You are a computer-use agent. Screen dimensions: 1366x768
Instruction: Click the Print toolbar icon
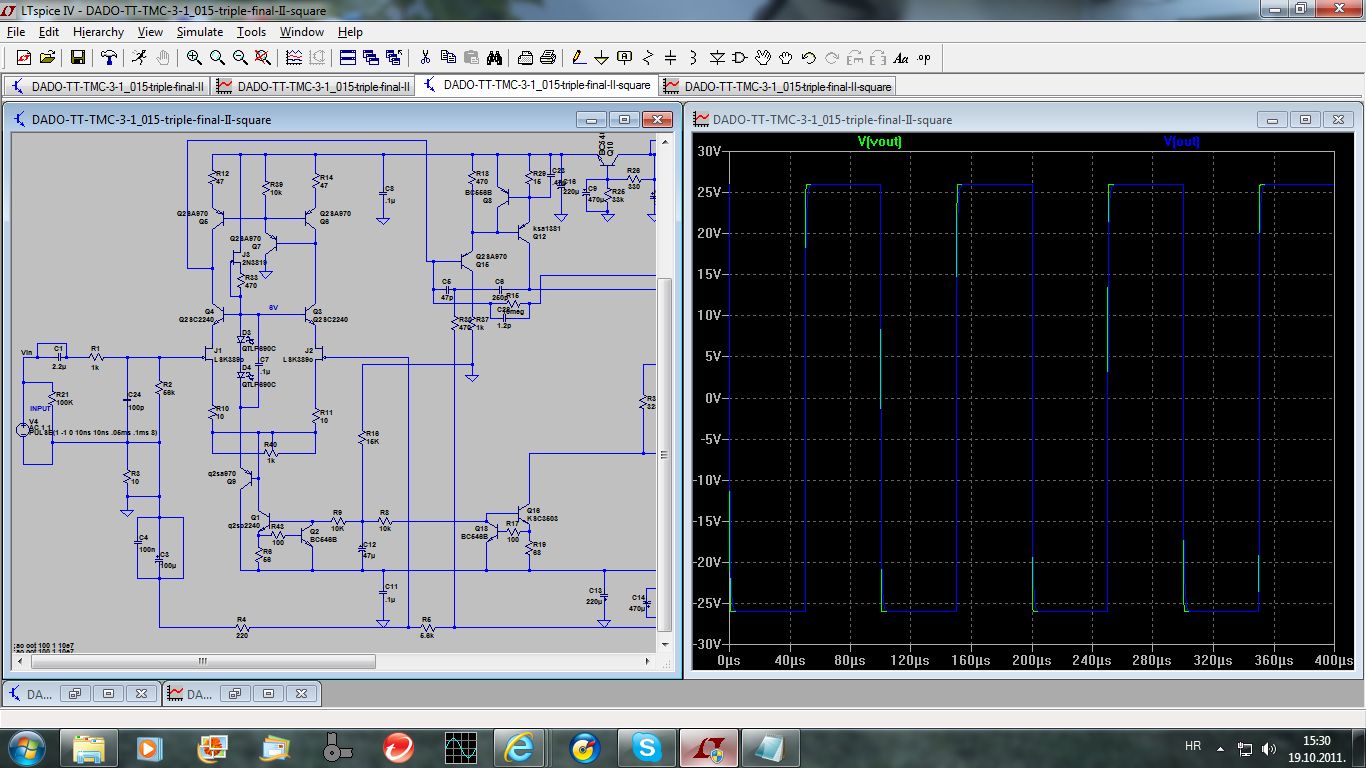tap(548, 57)
